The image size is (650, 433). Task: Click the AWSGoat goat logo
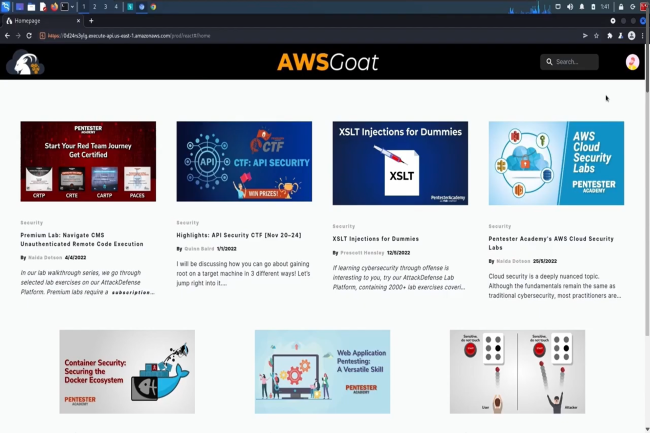(25, 62)
